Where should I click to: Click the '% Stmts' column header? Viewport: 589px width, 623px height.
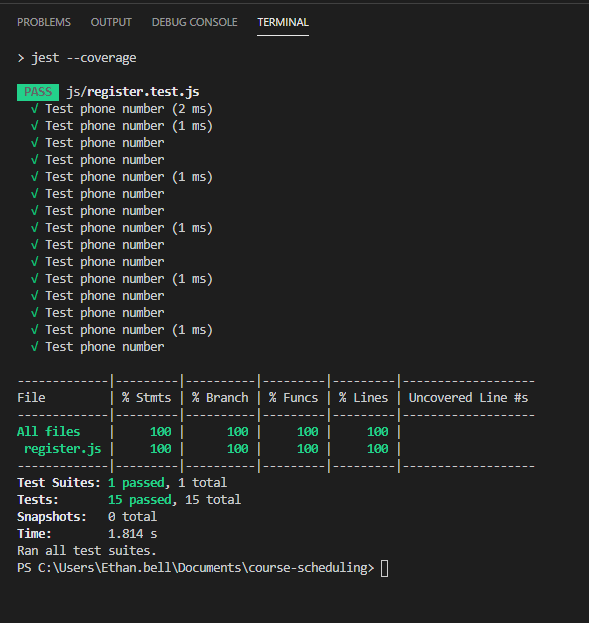146,398
